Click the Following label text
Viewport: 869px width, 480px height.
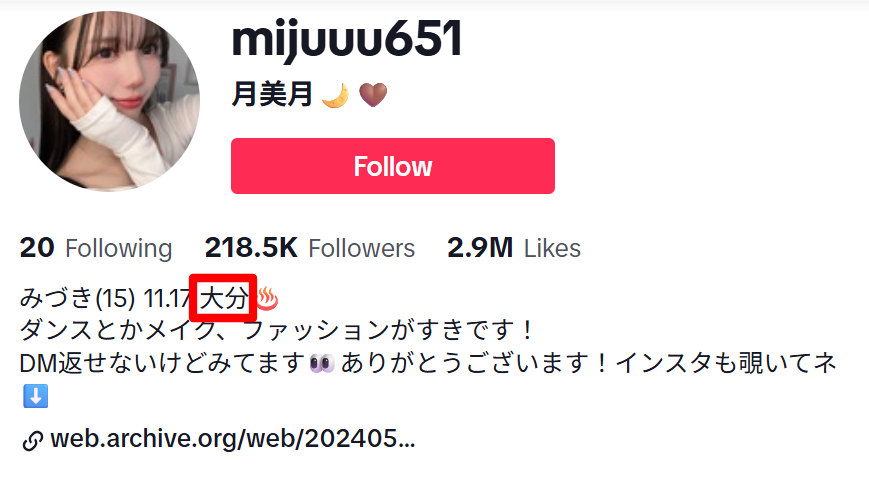point(119,248)
